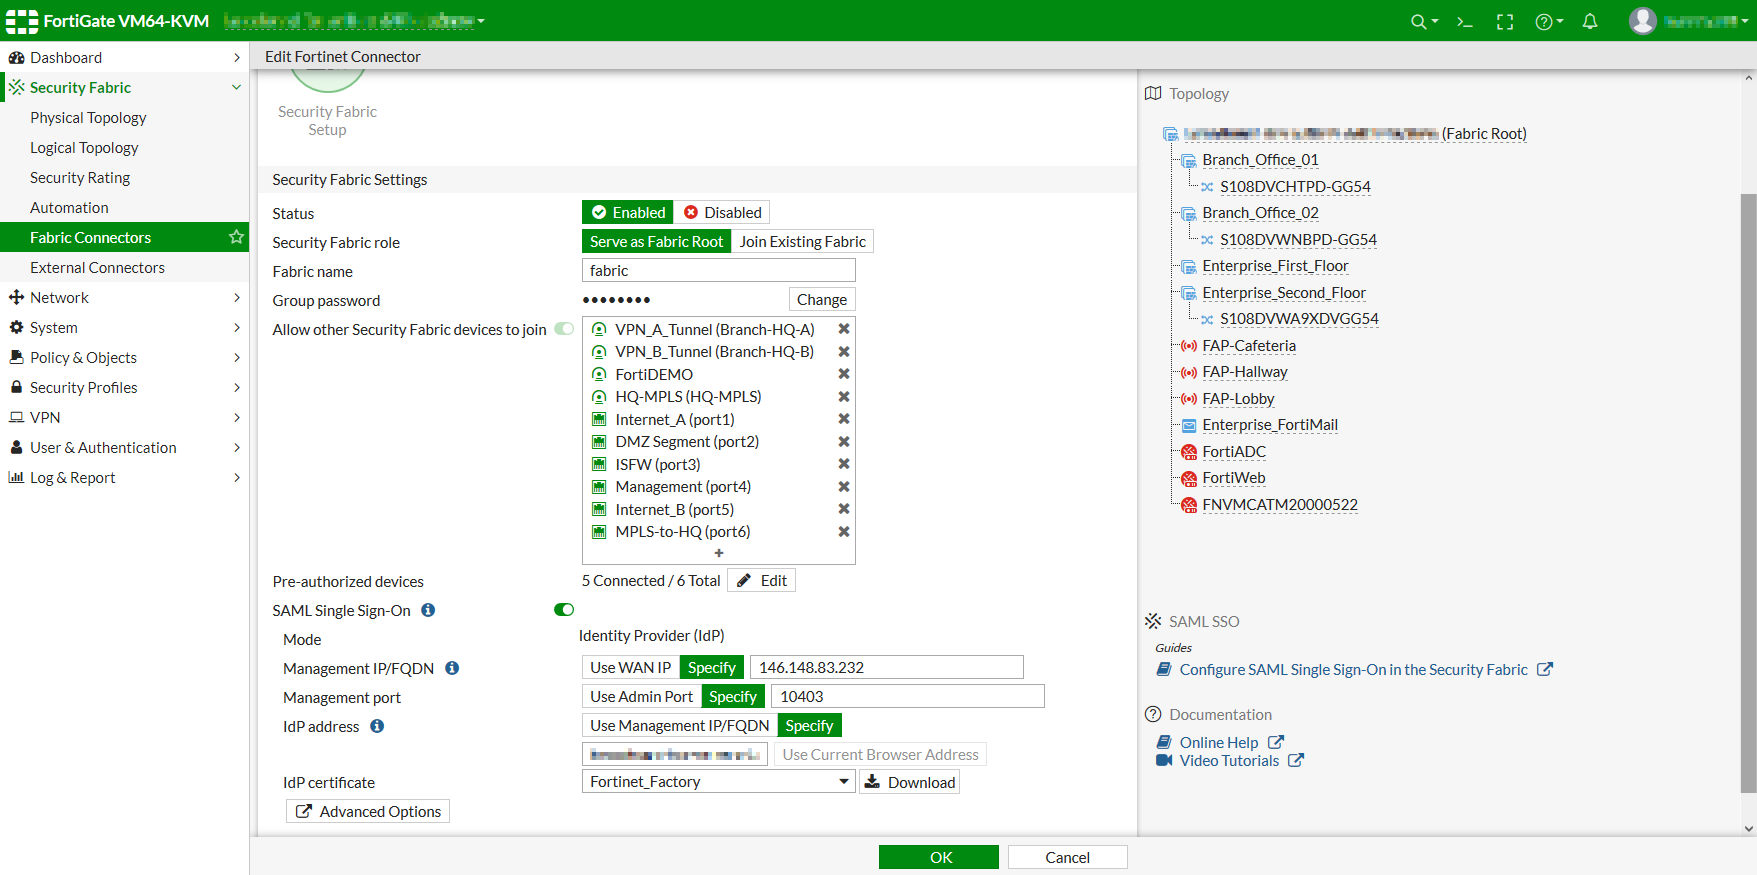This screenshot has height=875, width=1757.
Task: Open the CLI console icon
Action: [1465, 21]
